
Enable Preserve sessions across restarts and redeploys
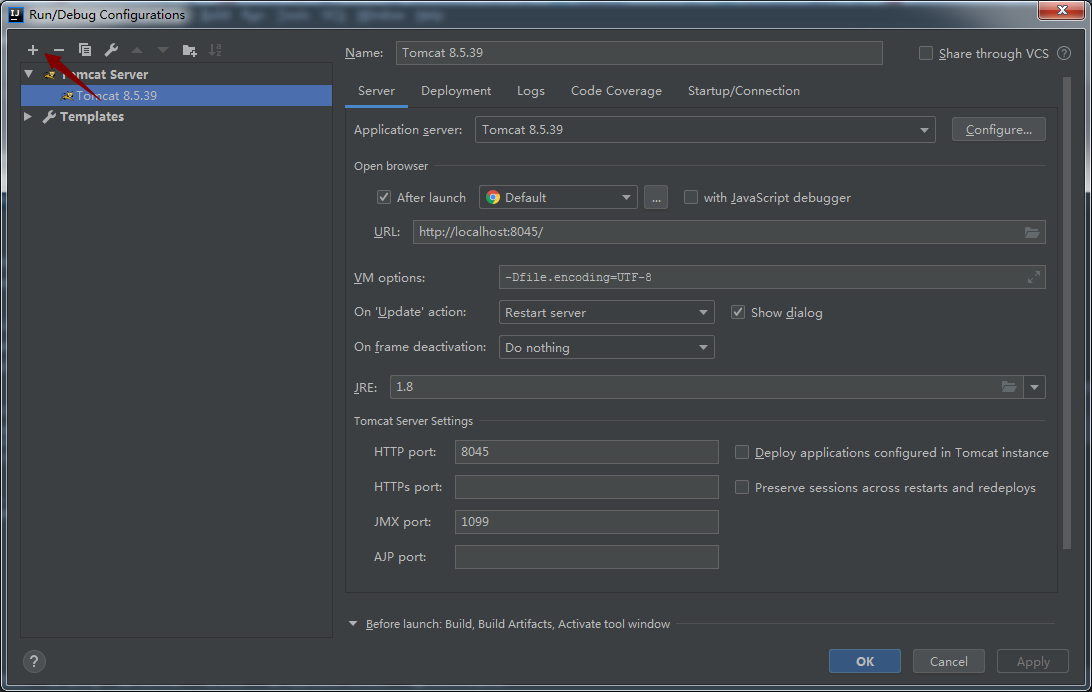742,487
